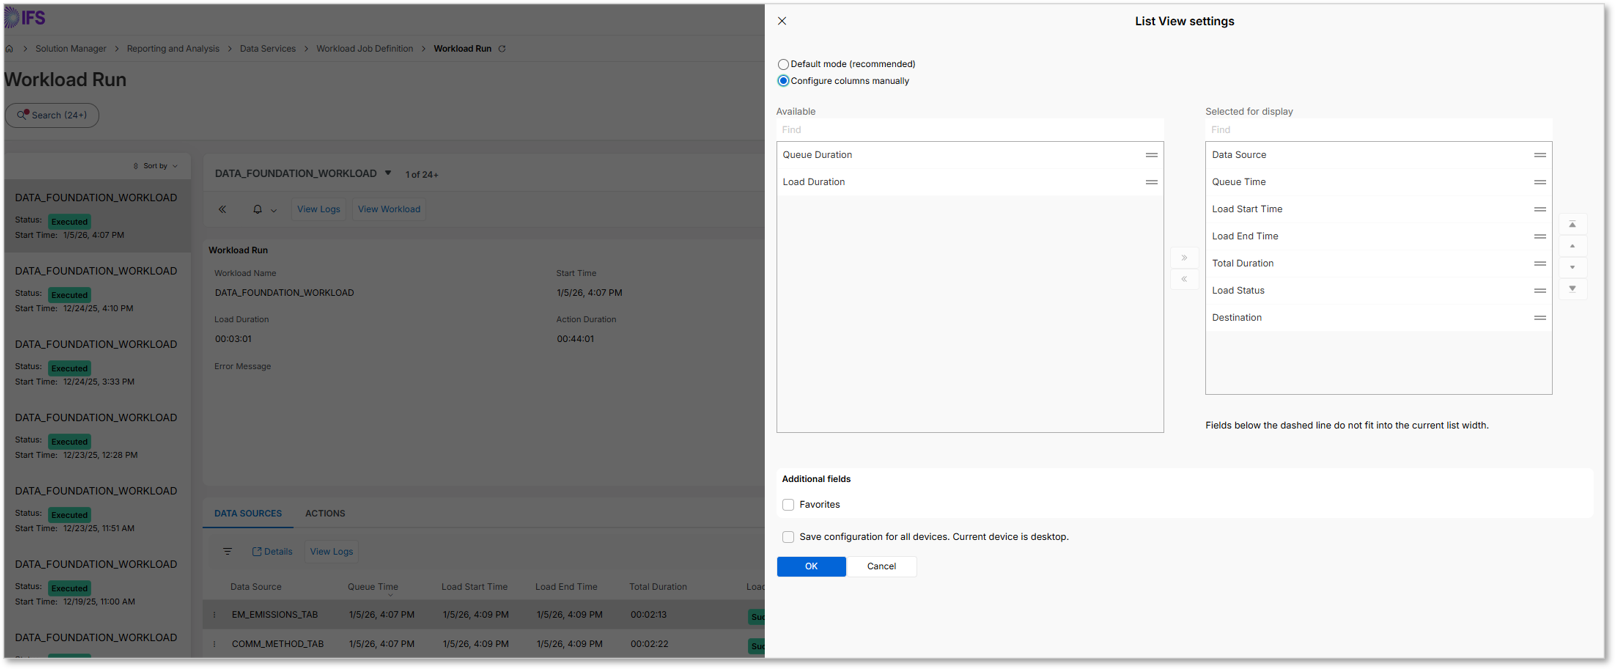Image resolution: width=1615 pixels, height=669 pixels.
Task: Click drag handle of Queue Time row
Action: click(x=1539, y=182)
